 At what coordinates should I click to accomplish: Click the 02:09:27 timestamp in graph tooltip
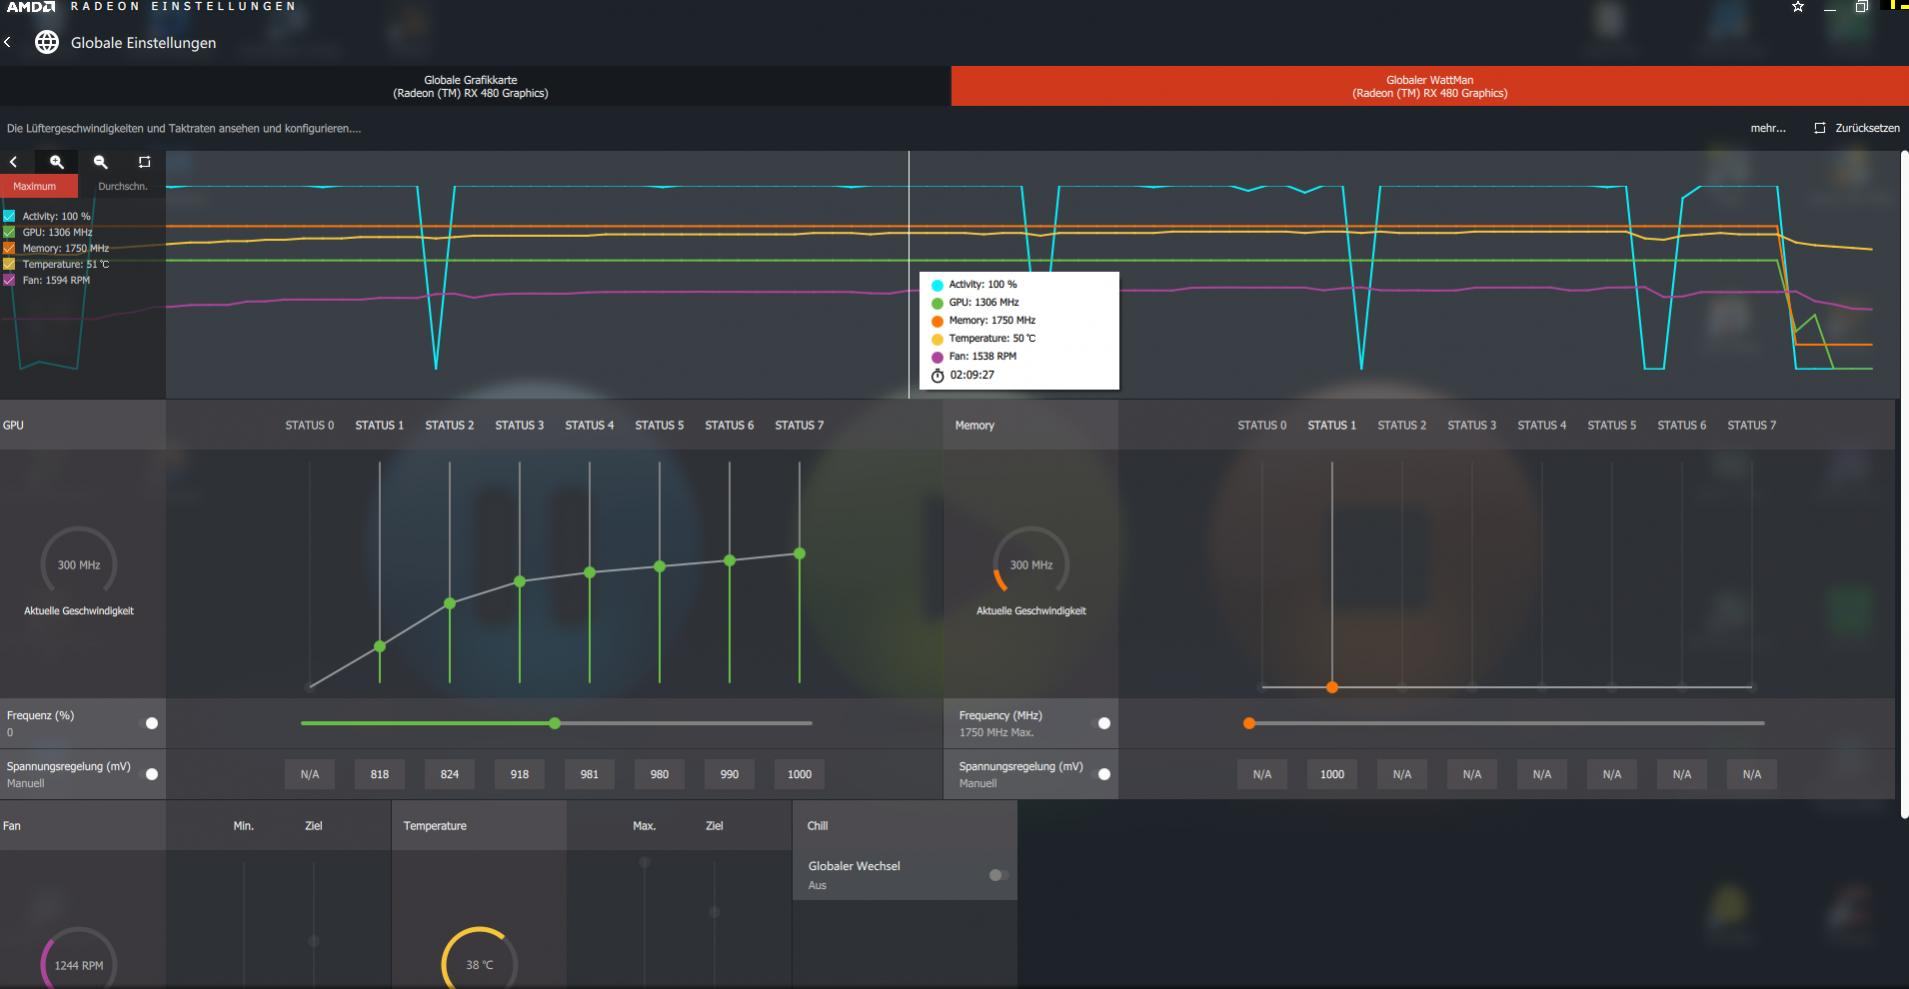pyautogui.click(x=972, y=375)
